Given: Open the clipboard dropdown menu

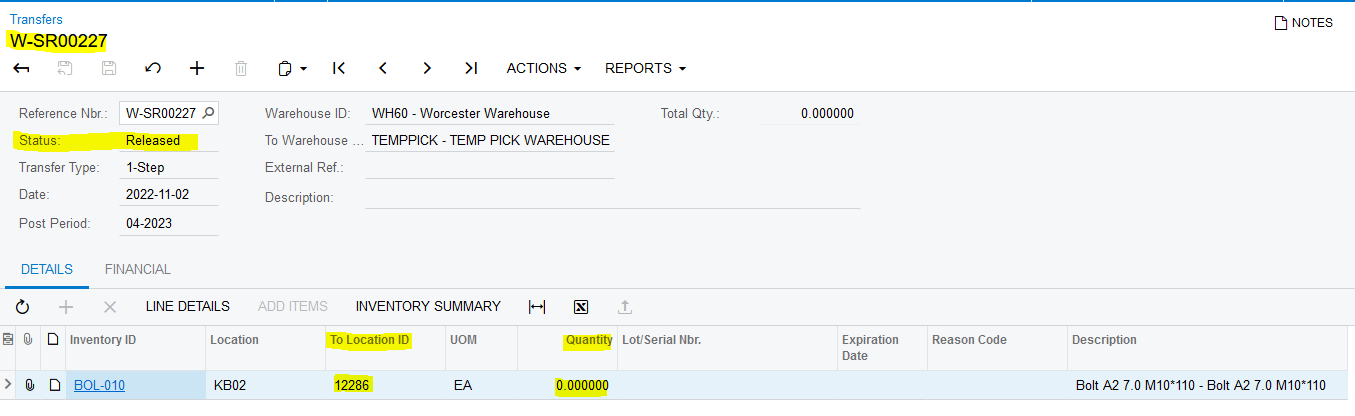Looking at the screenshot, I should pos(292,68).
